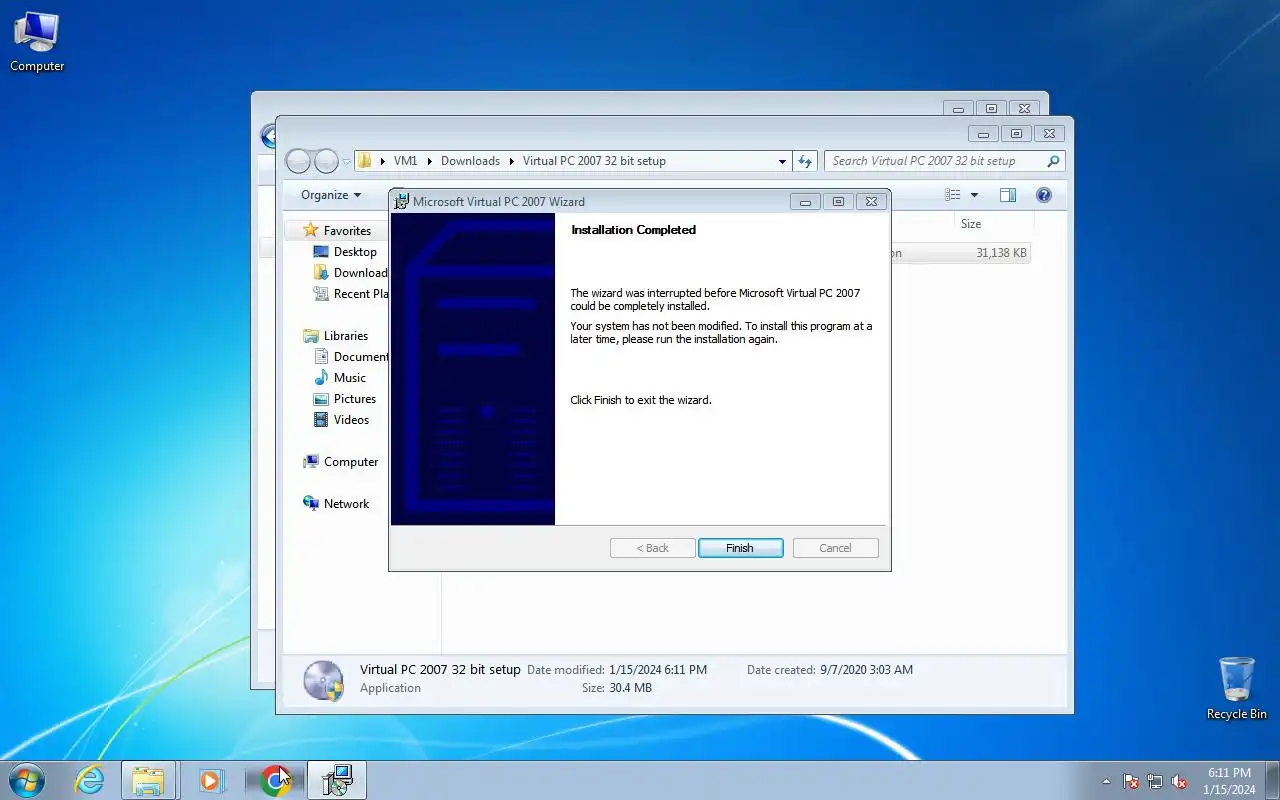
Task: Click breadcrumb arrow after VM1
Action: (429, 161)
